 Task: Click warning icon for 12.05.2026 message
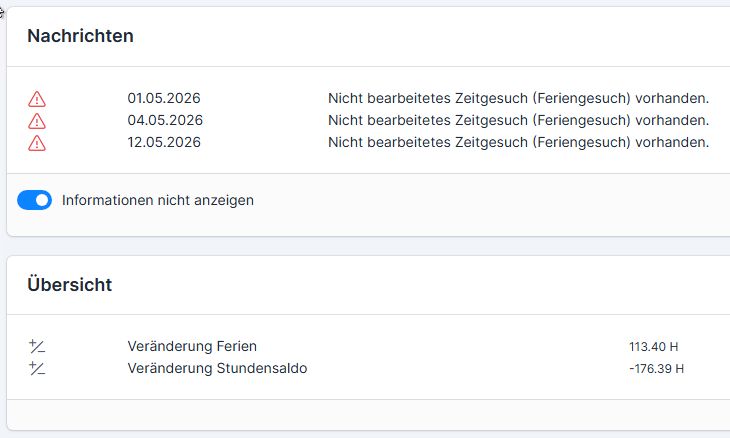click(x=37, y=143)
